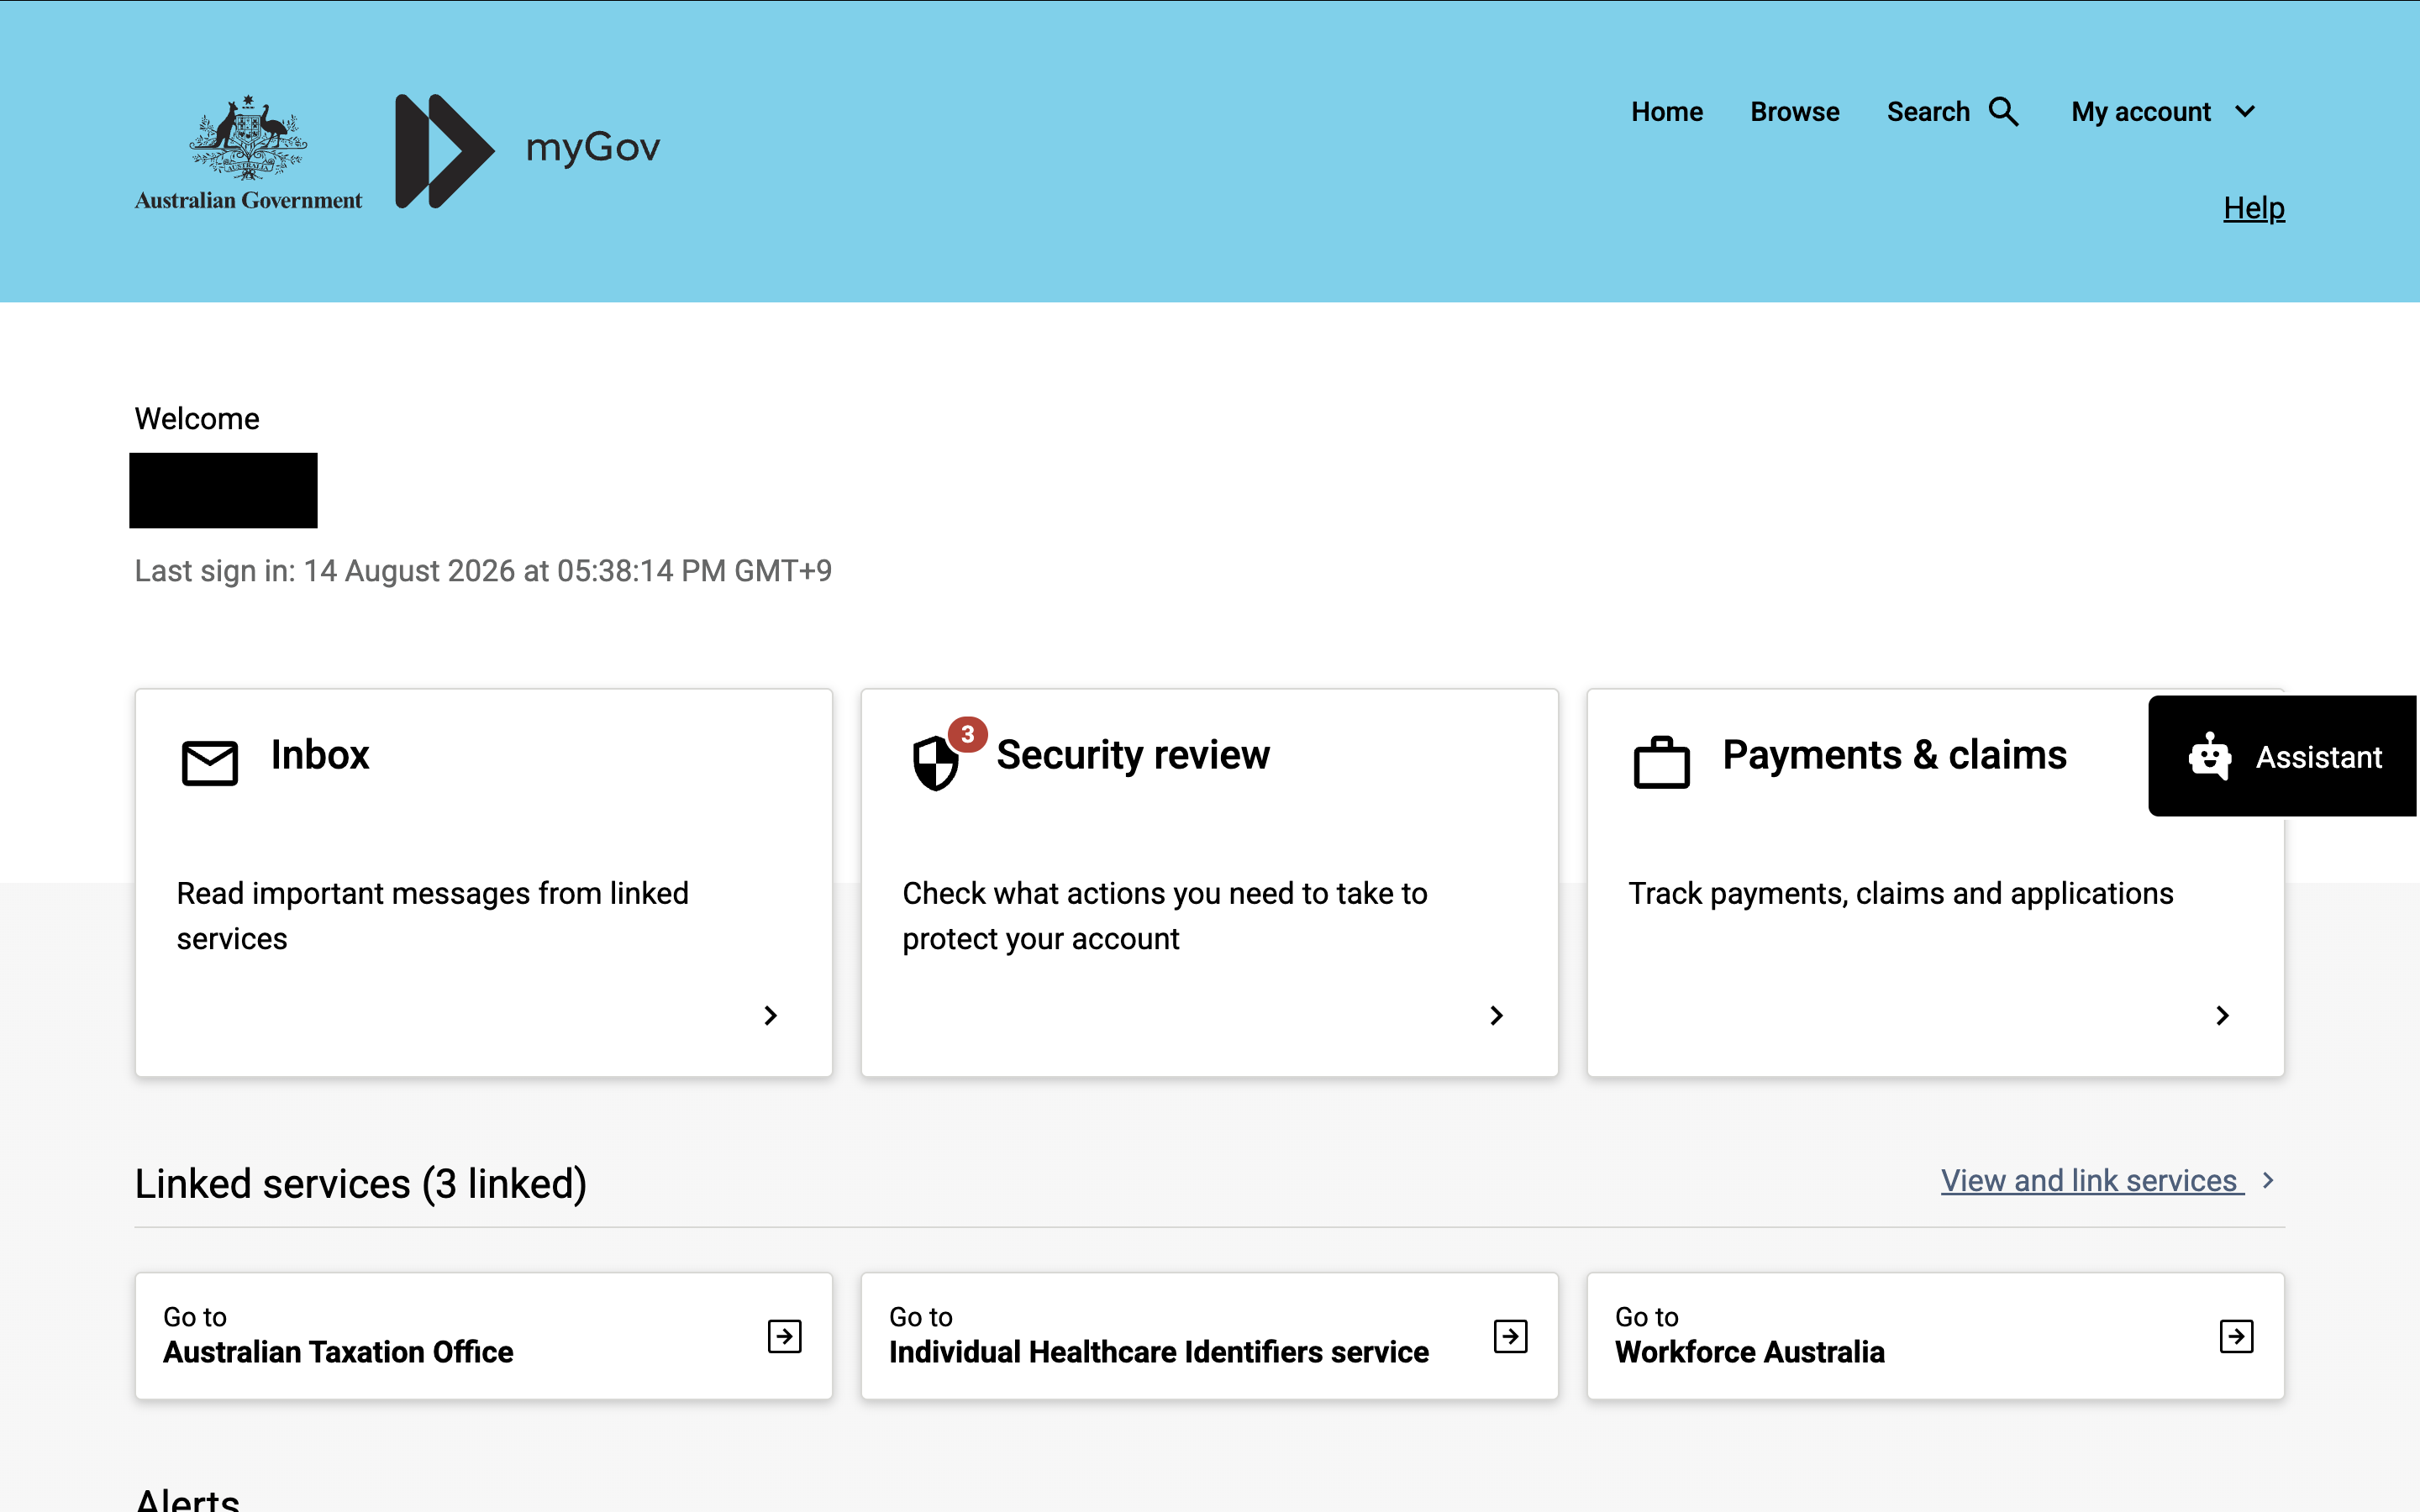The width and height of the screenshot is (2420, 1512).
Task: Open View and link services link
Action: point(2092,1181)
